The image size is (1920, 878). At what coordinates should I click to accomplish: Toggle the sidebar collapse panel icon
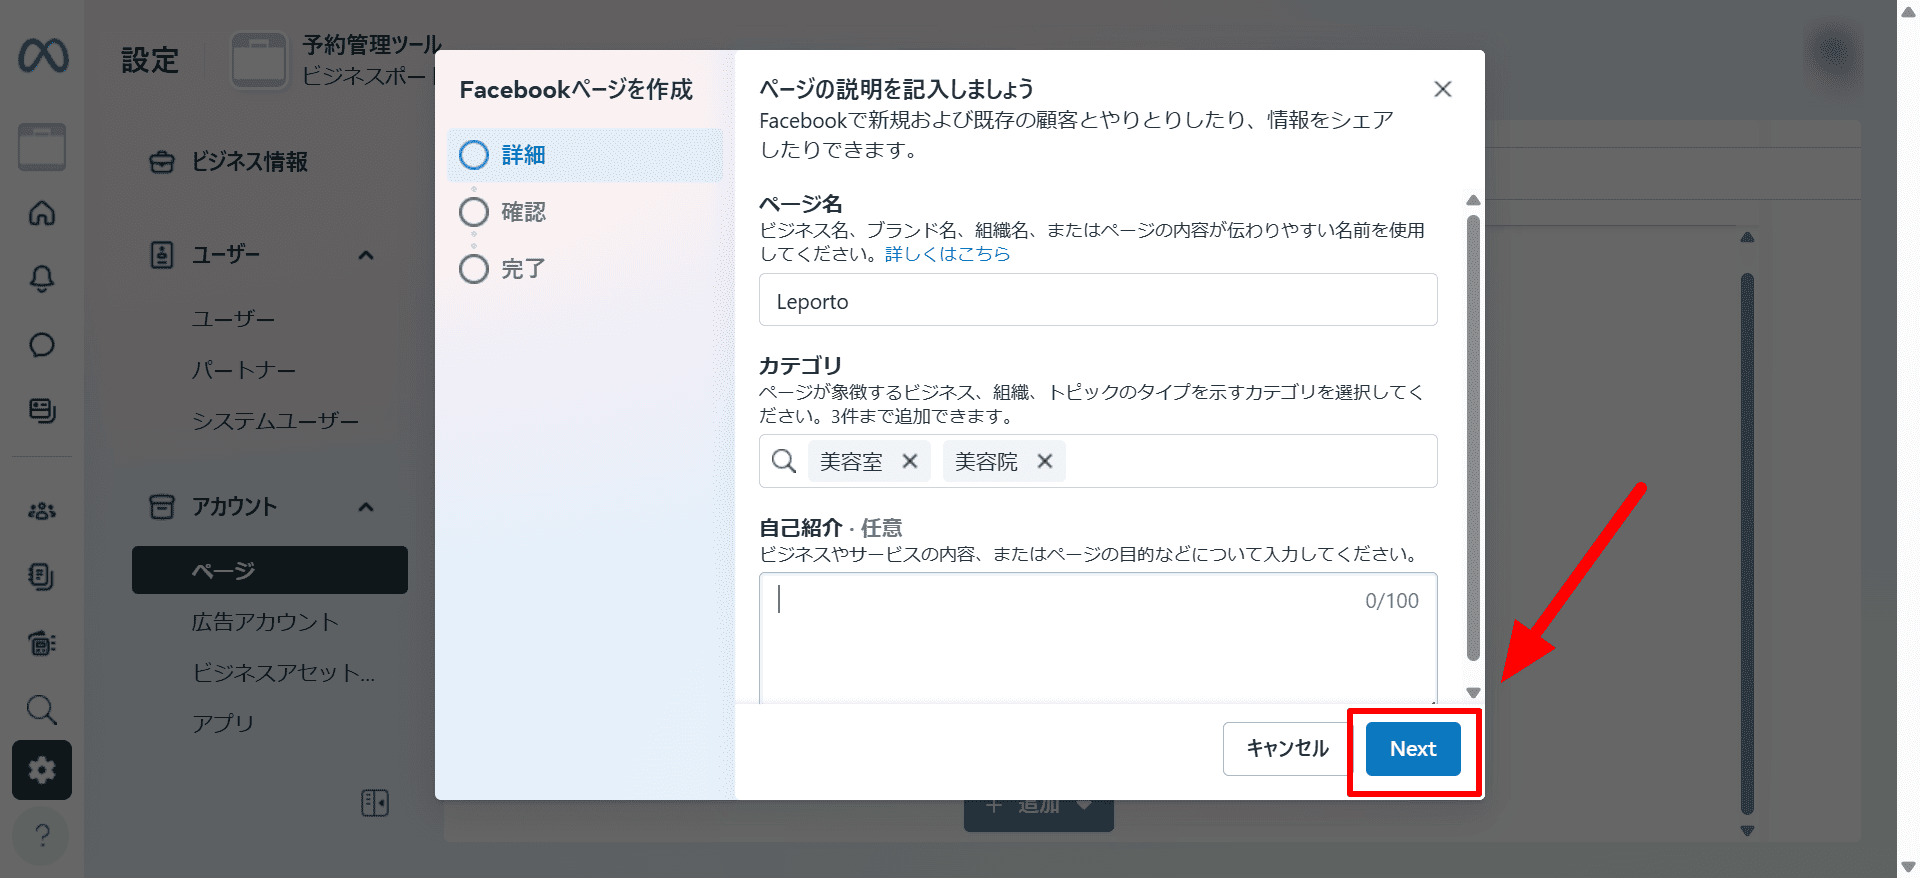375,803
